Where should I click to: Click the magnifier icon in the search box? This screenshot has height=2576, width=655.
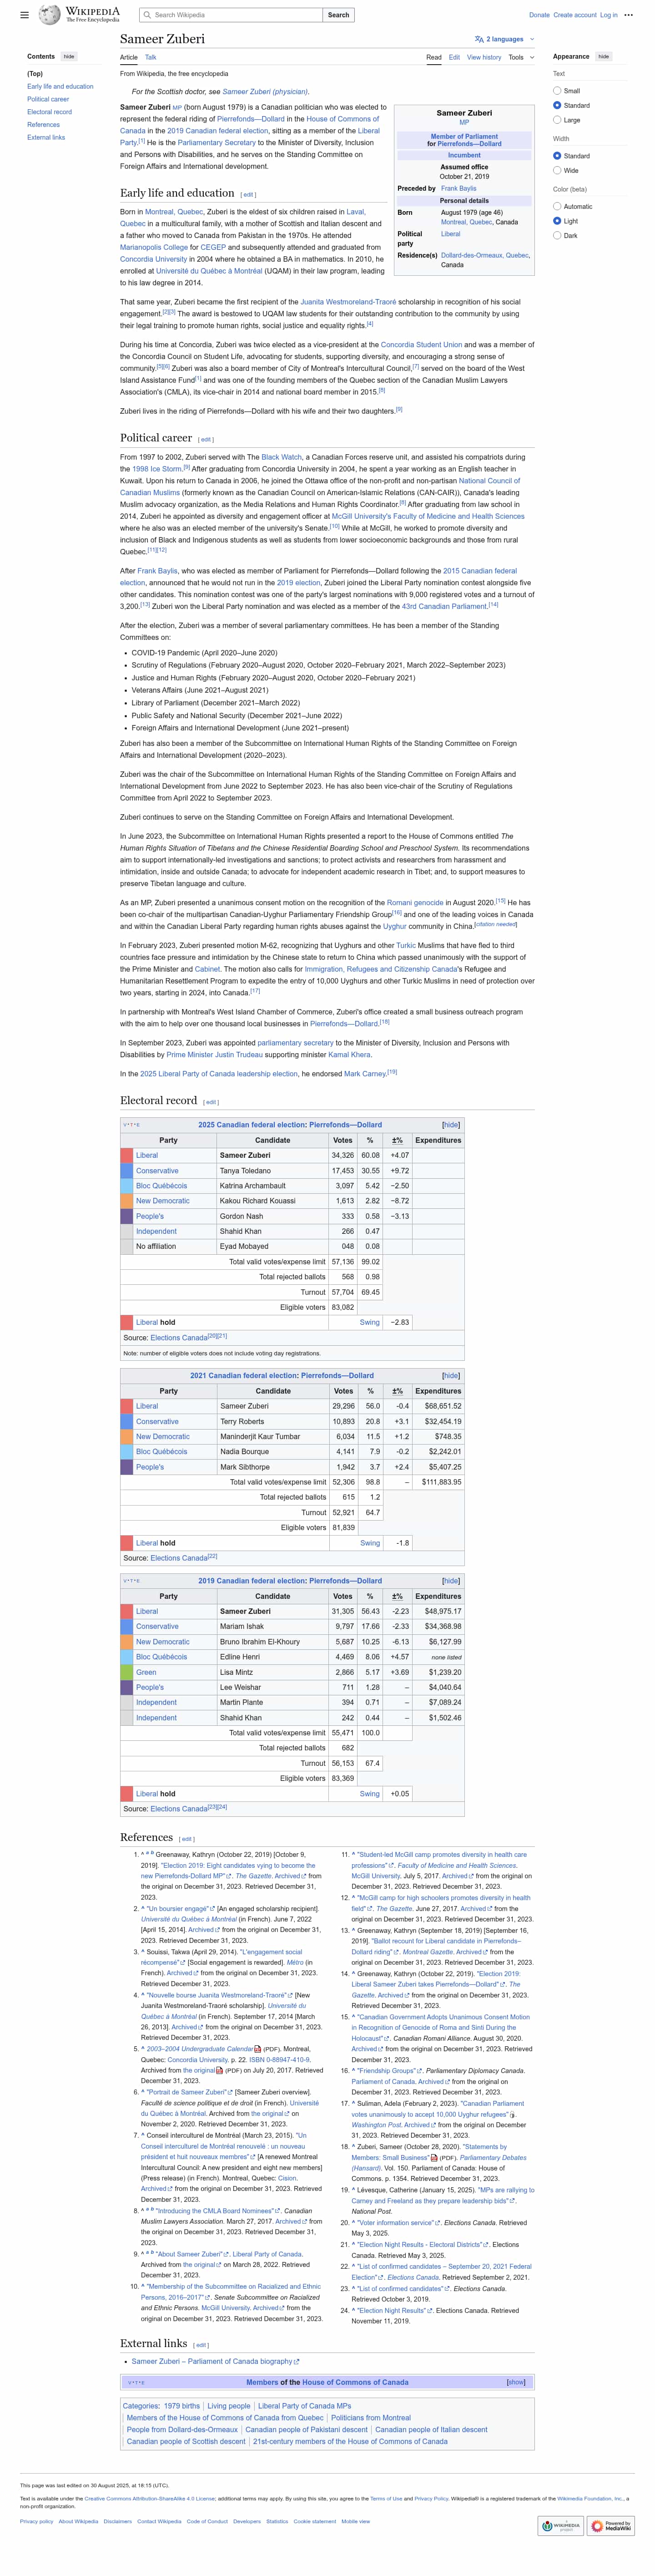[147, 15]
